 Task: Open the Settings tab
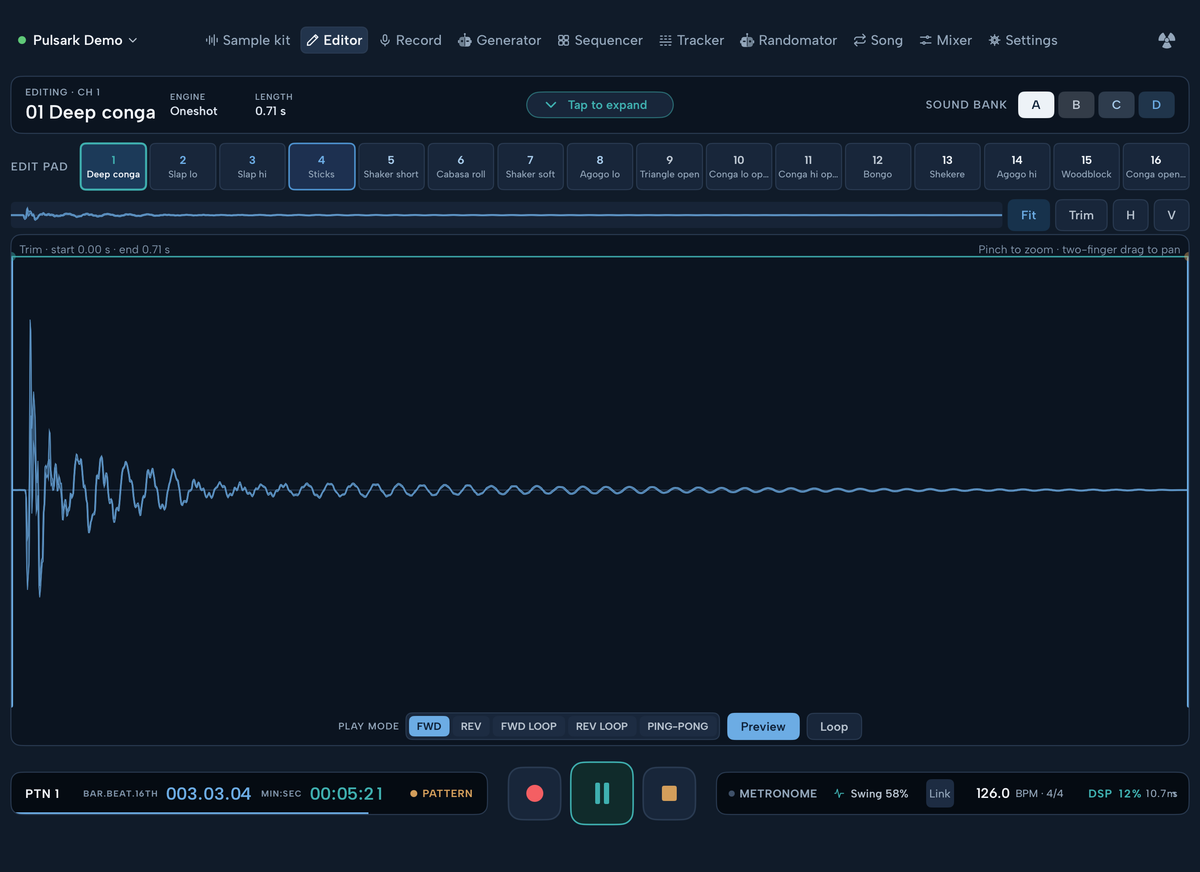[1023, 40]
